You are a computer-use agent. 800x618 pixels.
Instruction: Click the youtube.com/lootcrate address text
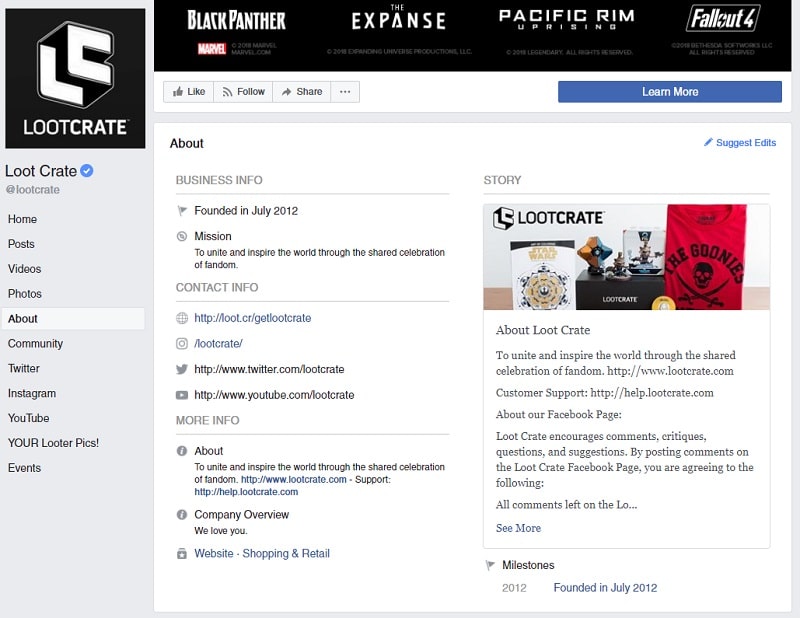[274, 395]
